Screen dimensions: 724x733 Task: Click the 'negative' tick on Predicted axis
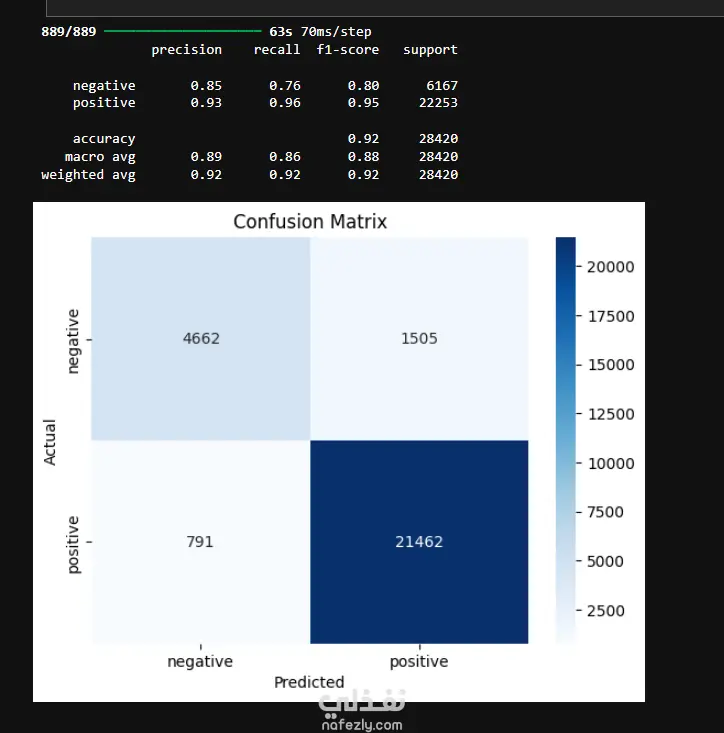[200, 661]
